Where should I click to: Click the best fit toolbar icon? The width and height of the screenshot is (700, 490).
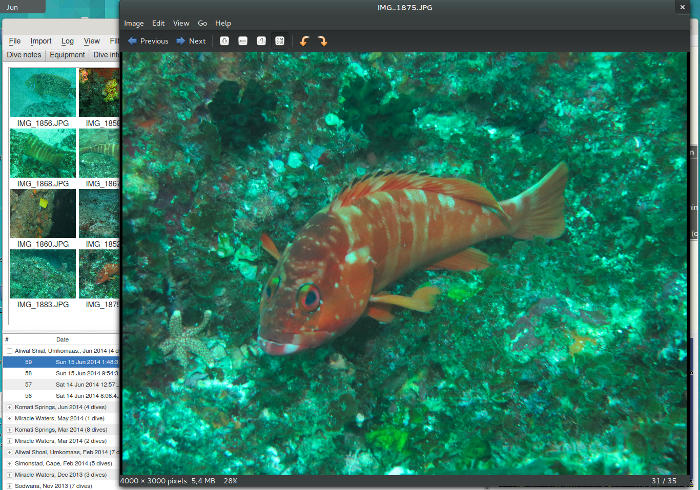(279, 41)
